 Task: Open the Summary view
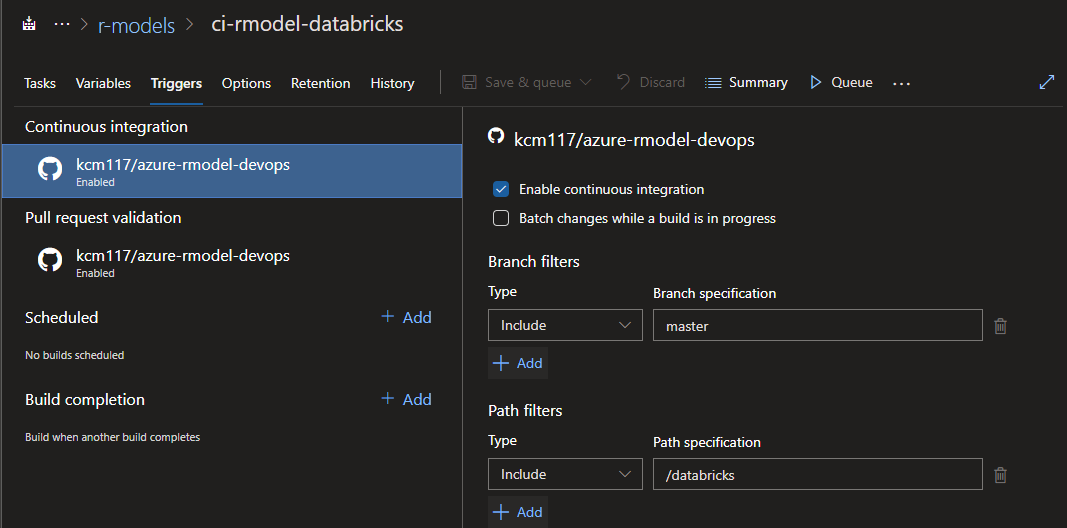[758, 82]
